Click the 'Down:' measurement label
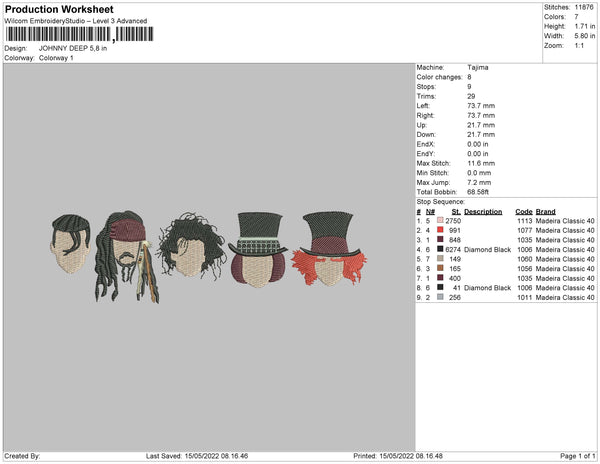Screen dimensions: 600x464 [426, 135]
